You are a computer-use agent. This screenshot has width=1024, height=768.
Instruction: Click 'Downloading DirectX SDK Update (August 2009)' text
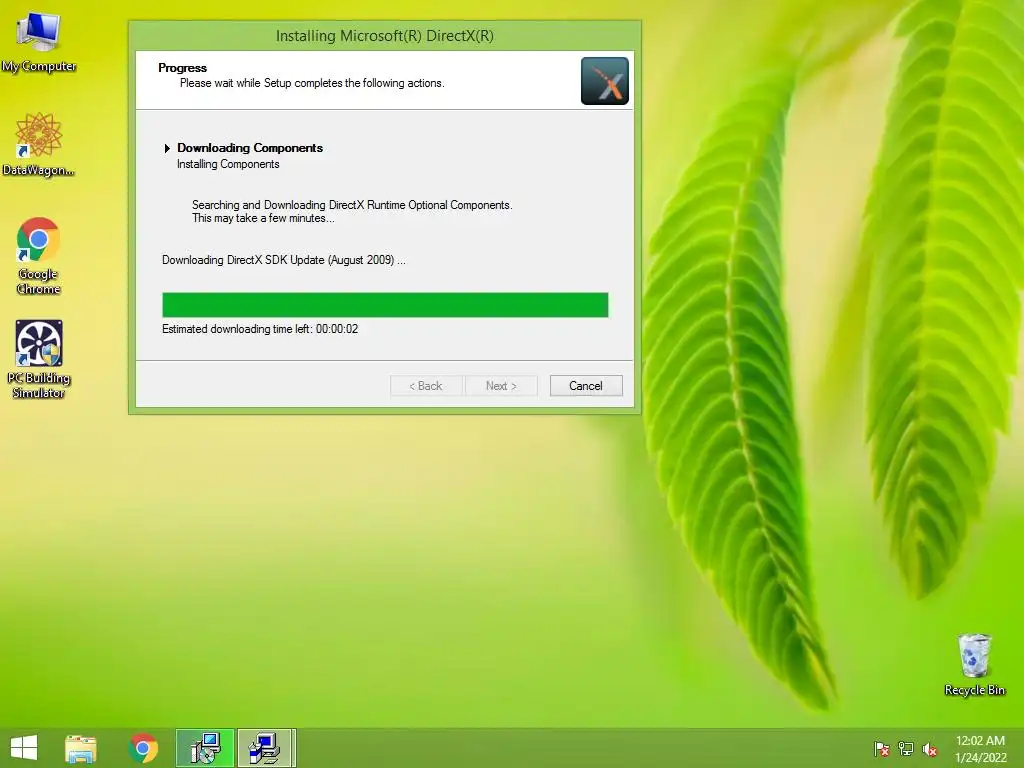click(x=283, y=260)
